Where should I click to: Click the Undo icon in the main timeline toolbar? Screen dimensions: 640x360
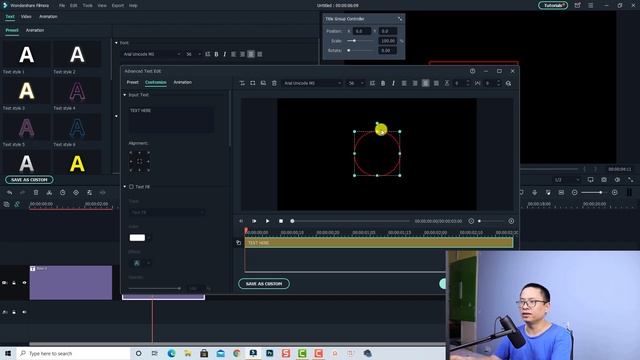coord(9,192)
